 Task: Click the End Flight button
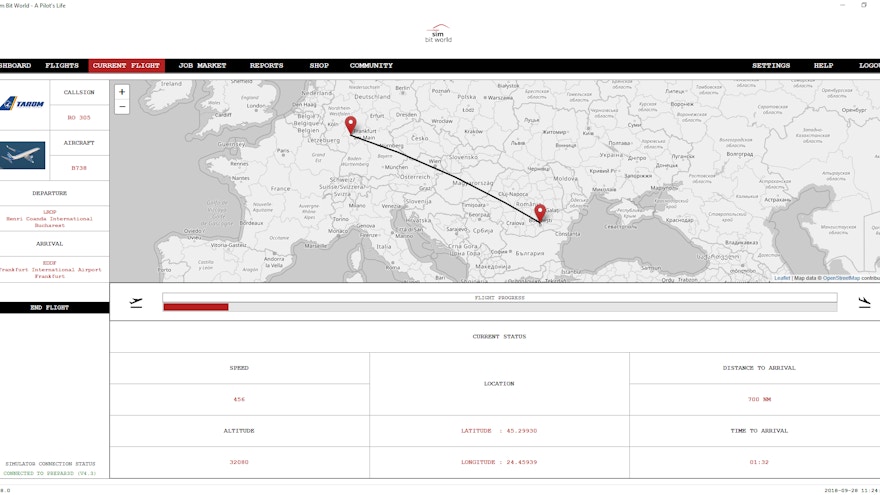pyautogui.click(x=54, y=308)
